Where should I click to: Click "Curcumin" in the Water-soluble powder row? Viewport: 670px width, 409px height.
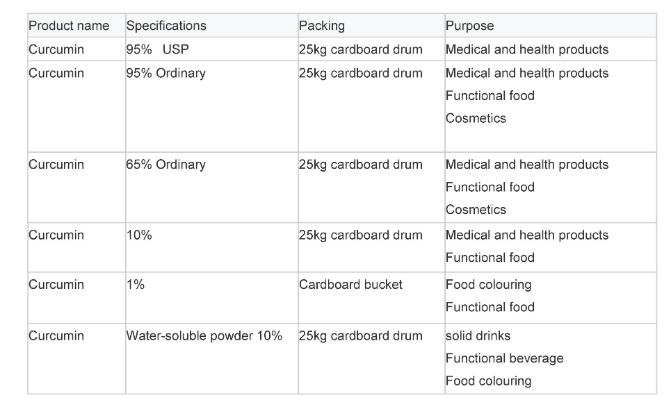57,335
